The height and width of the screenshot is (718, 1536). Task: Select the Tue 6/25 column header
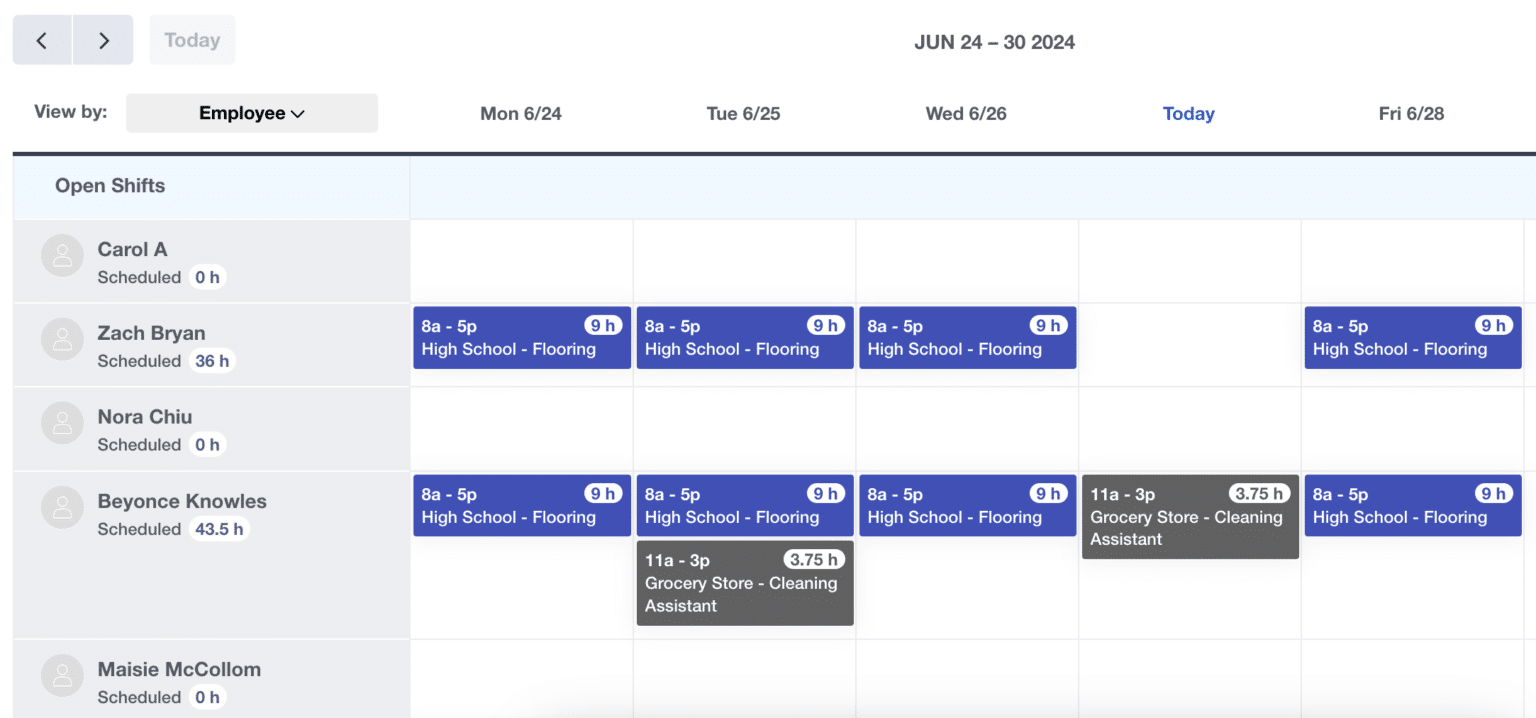743,114
